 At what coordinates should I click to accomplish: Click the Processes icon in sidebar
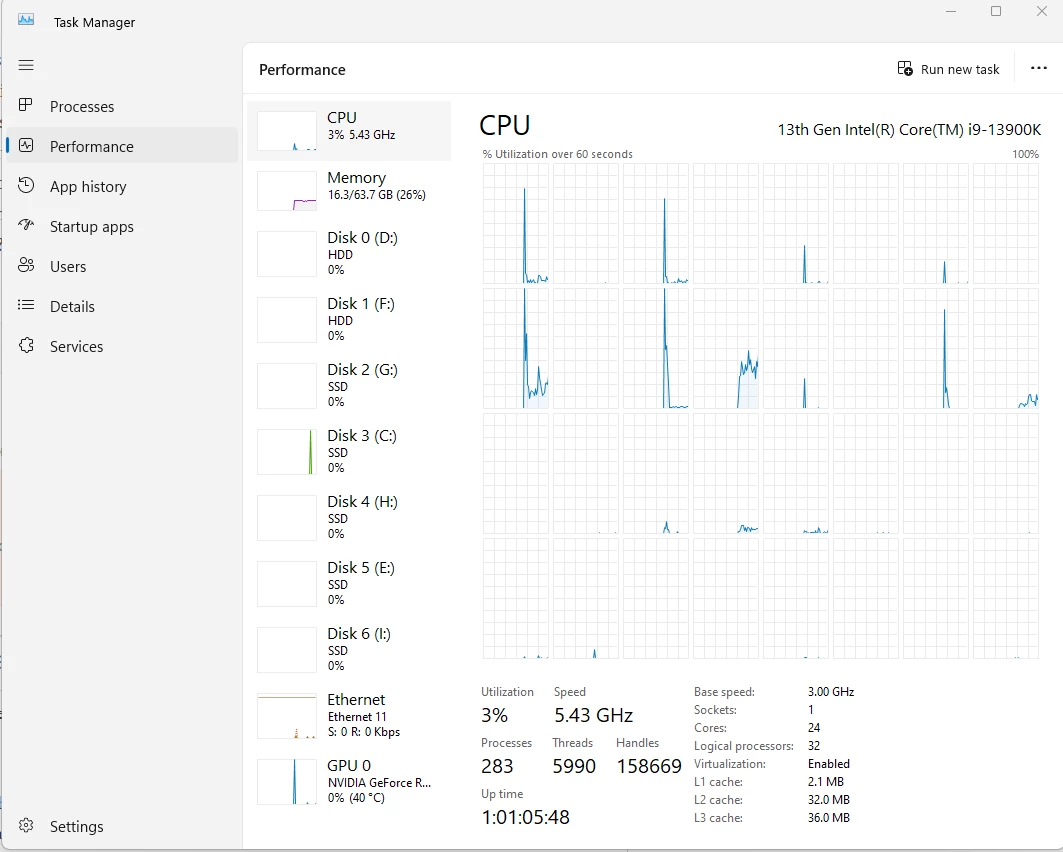tap(26, 105)
